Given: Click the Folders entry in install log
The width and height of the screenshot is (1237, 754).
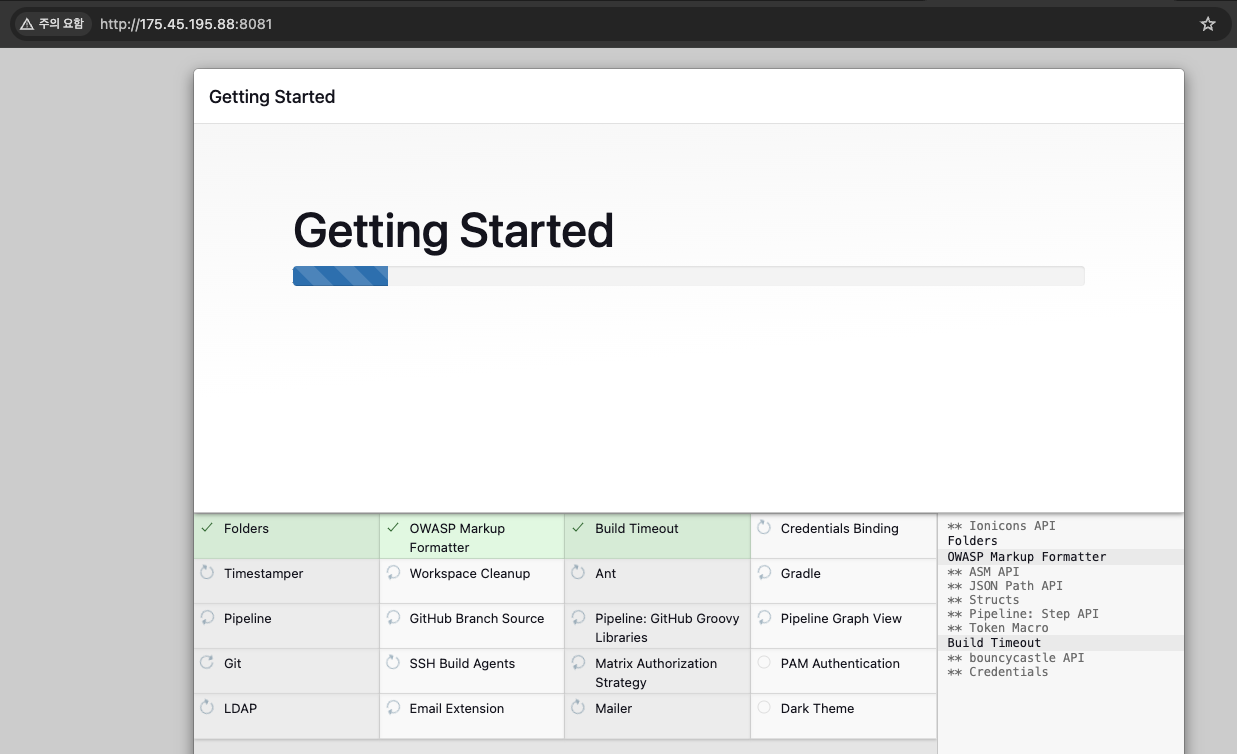Looking at the screenshot, I should point(973,541).
